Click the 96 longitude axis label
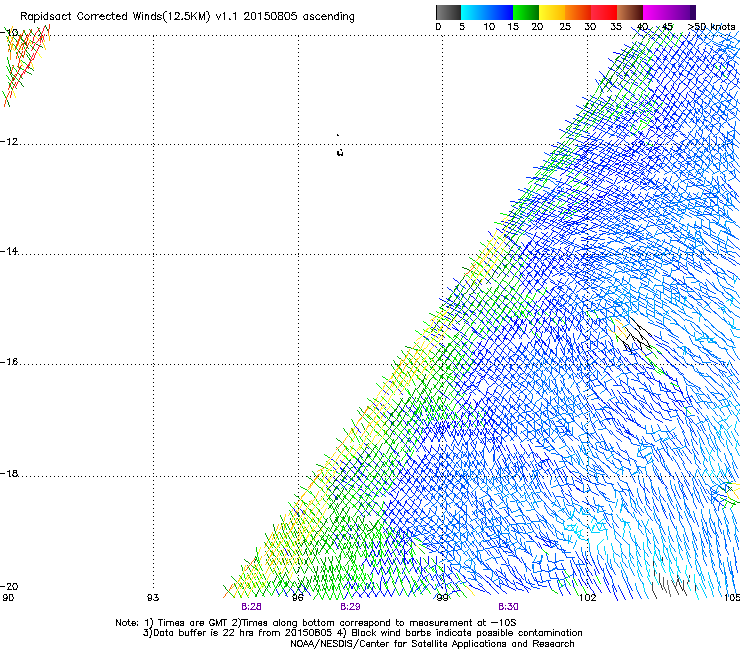Screen dimensions: 740x650 (298, 598)
